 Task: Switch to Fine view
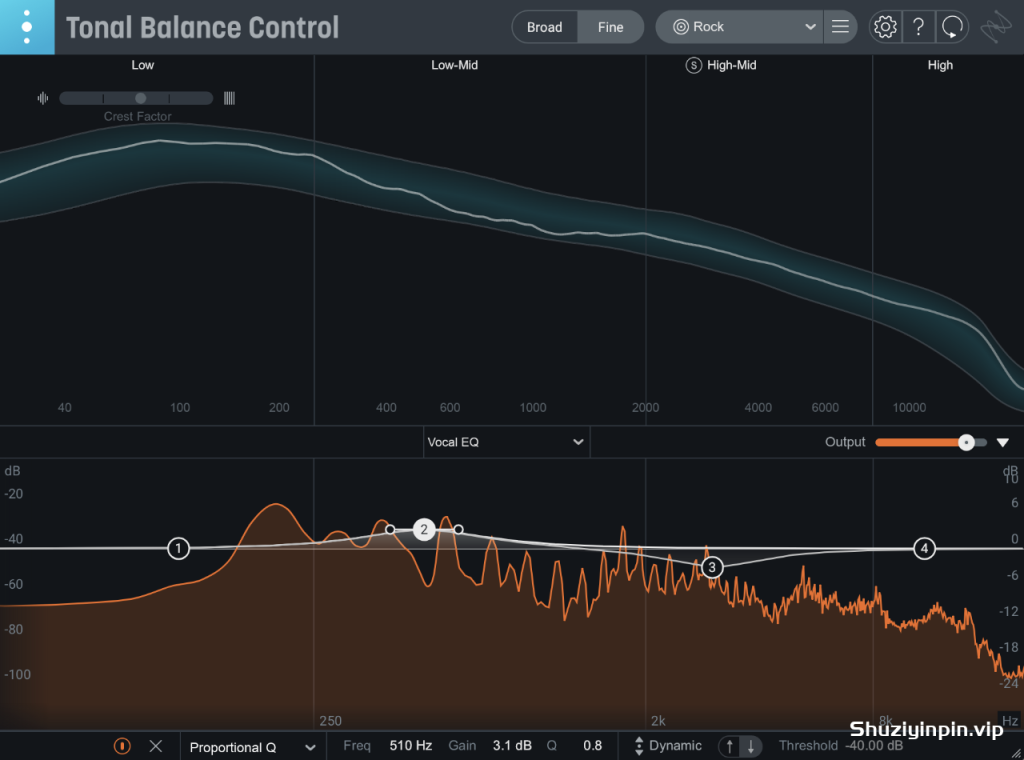(x=611, y=27)
